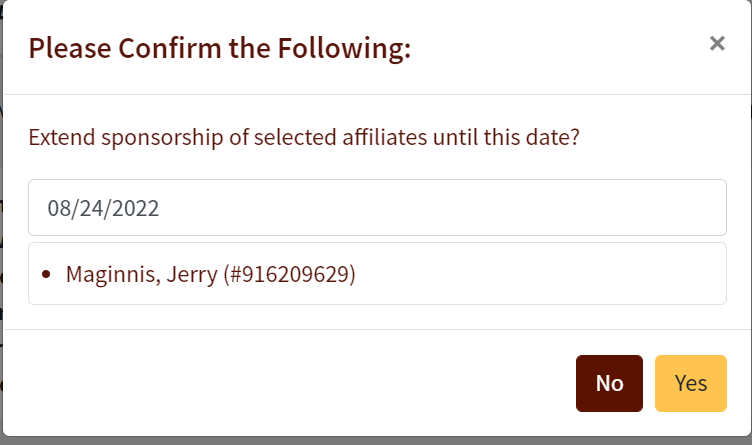Focus the sponsorship date input field
Viewport: 752px width, 445px height.
click(377, 208)
